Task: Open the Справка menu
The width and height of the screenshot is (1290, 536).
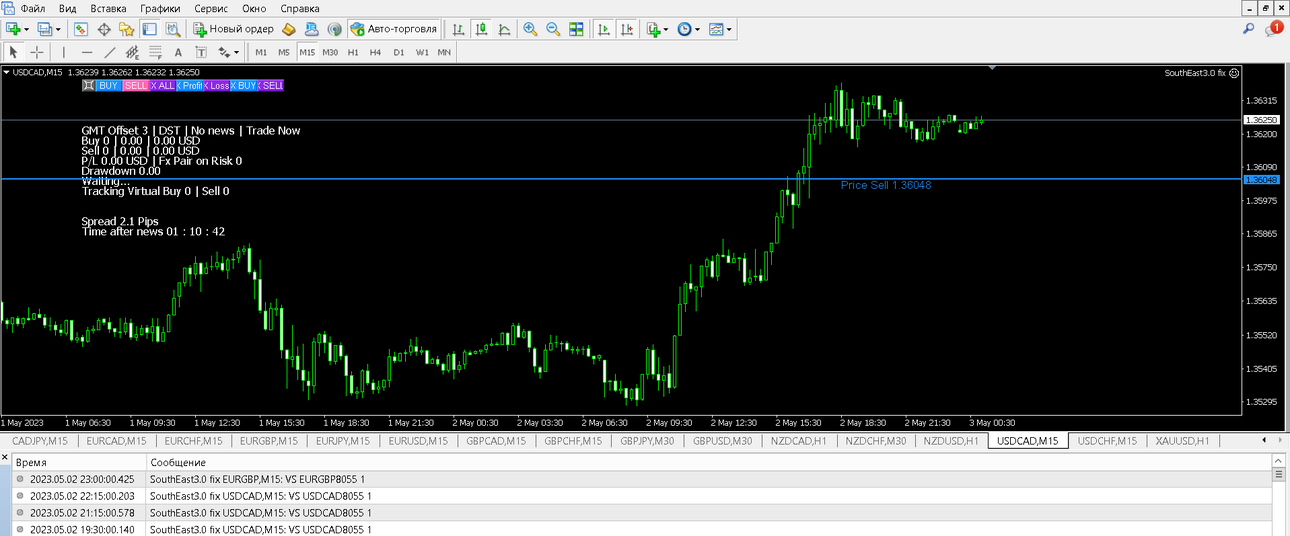Action: pyautogui.click(x=300, y=8)
